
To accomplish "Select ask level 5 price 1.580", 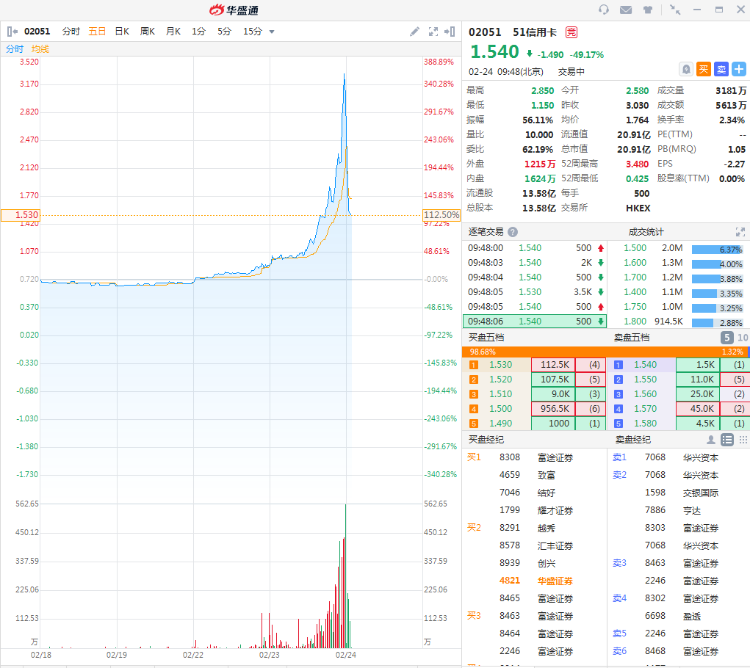I will pyautogui.click(x=645, y=424).
